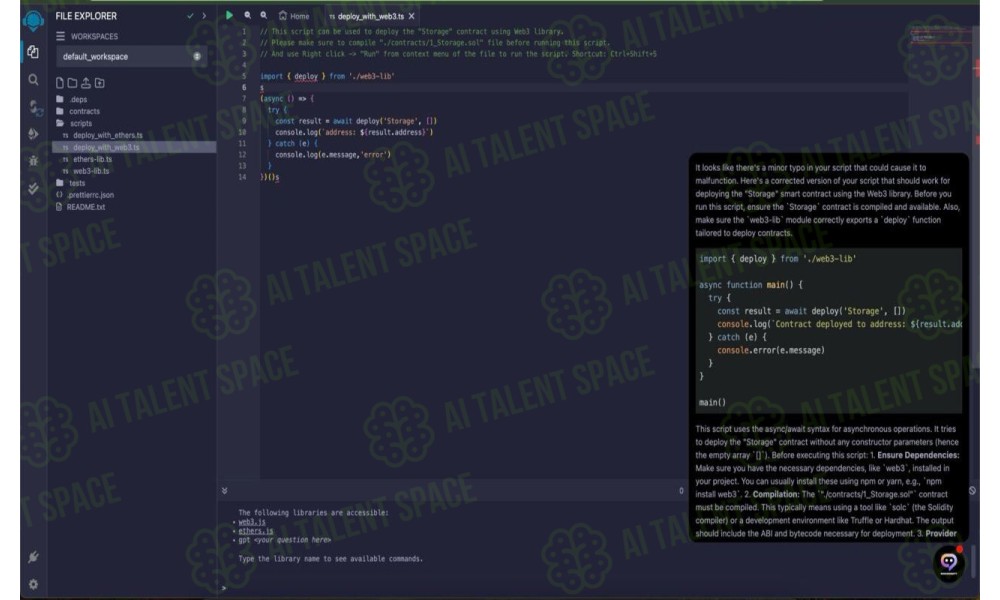This screenshot has width=1000, height=600.
Task: Open the default_workspace dropdown
Action: point(131,57)
